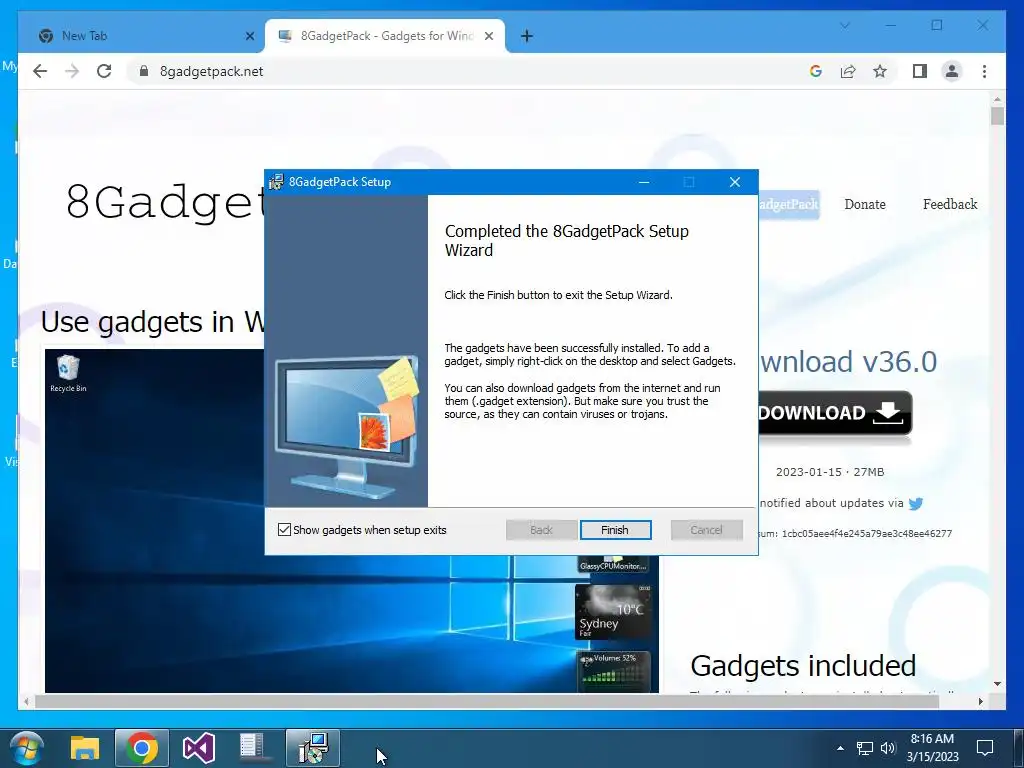Click the 'Gadgets included' heading

tap(803, 665)
